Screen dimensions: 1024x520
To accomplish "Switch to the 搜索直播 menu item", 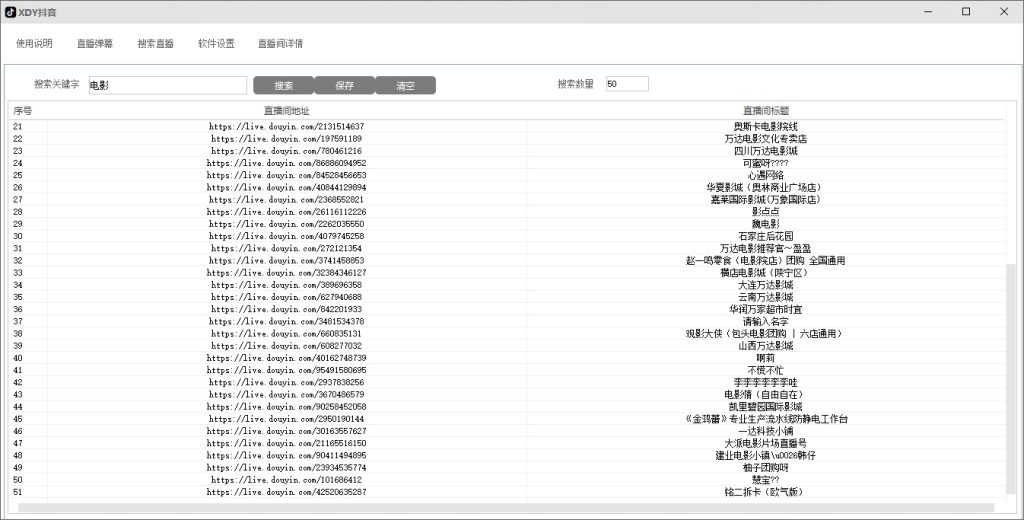I will [155, 44].
